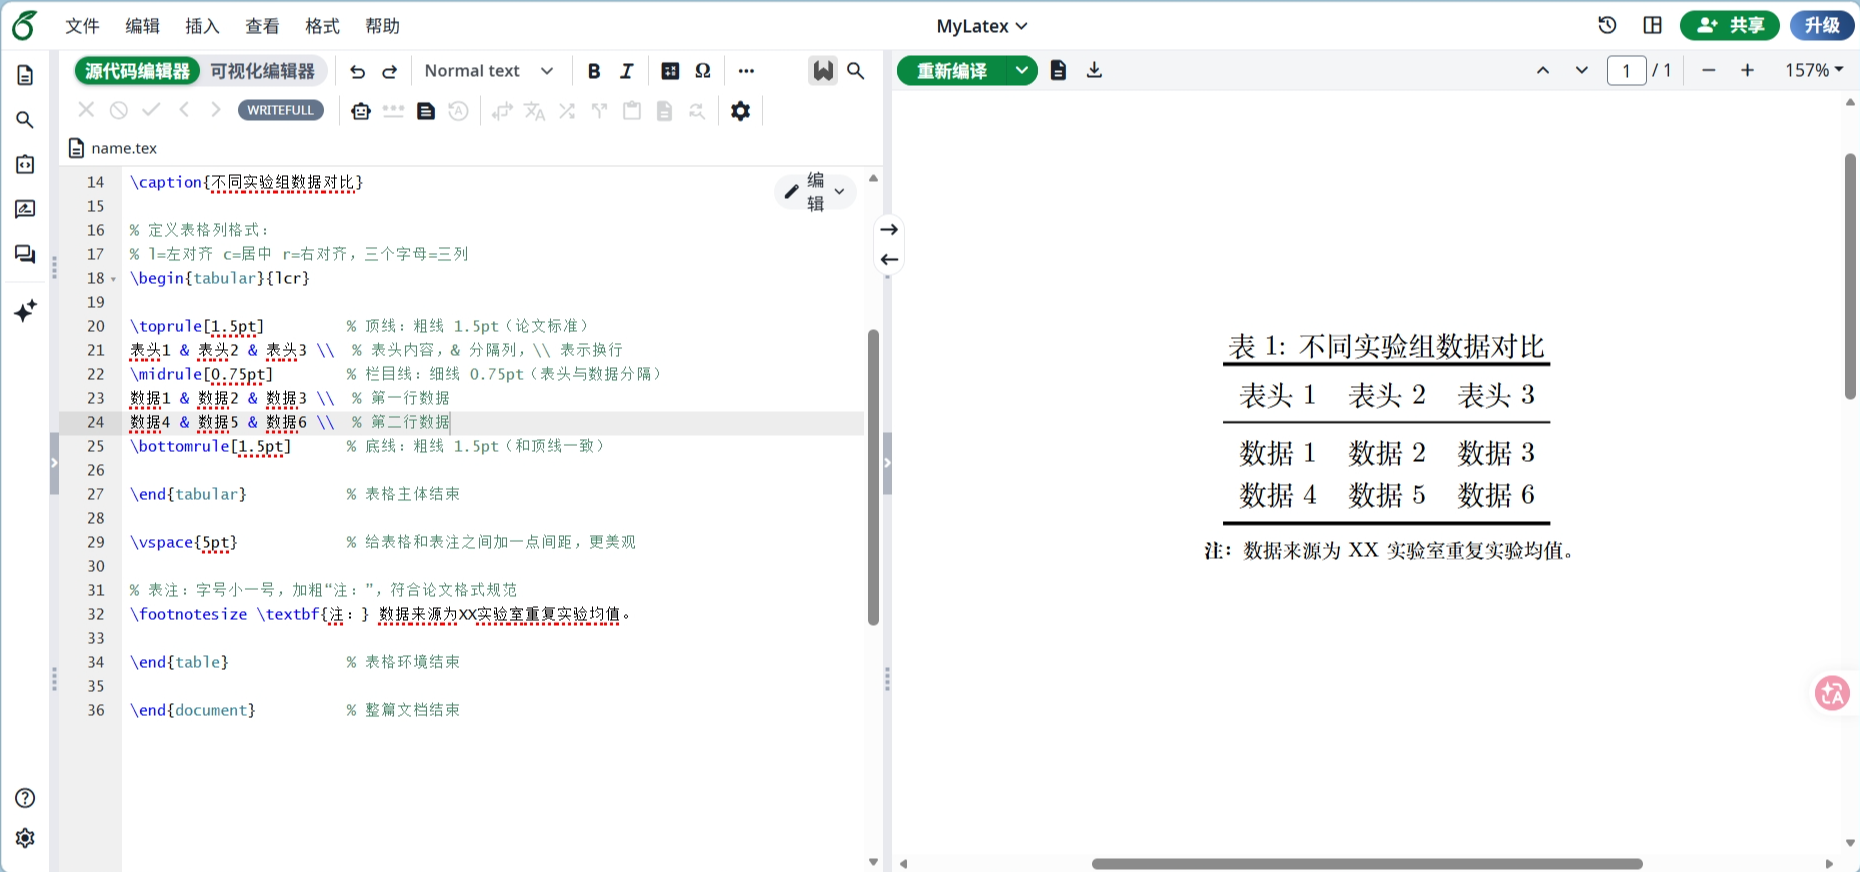
Task: Open the review panel sidebar icon
Action: coord(25,209)
